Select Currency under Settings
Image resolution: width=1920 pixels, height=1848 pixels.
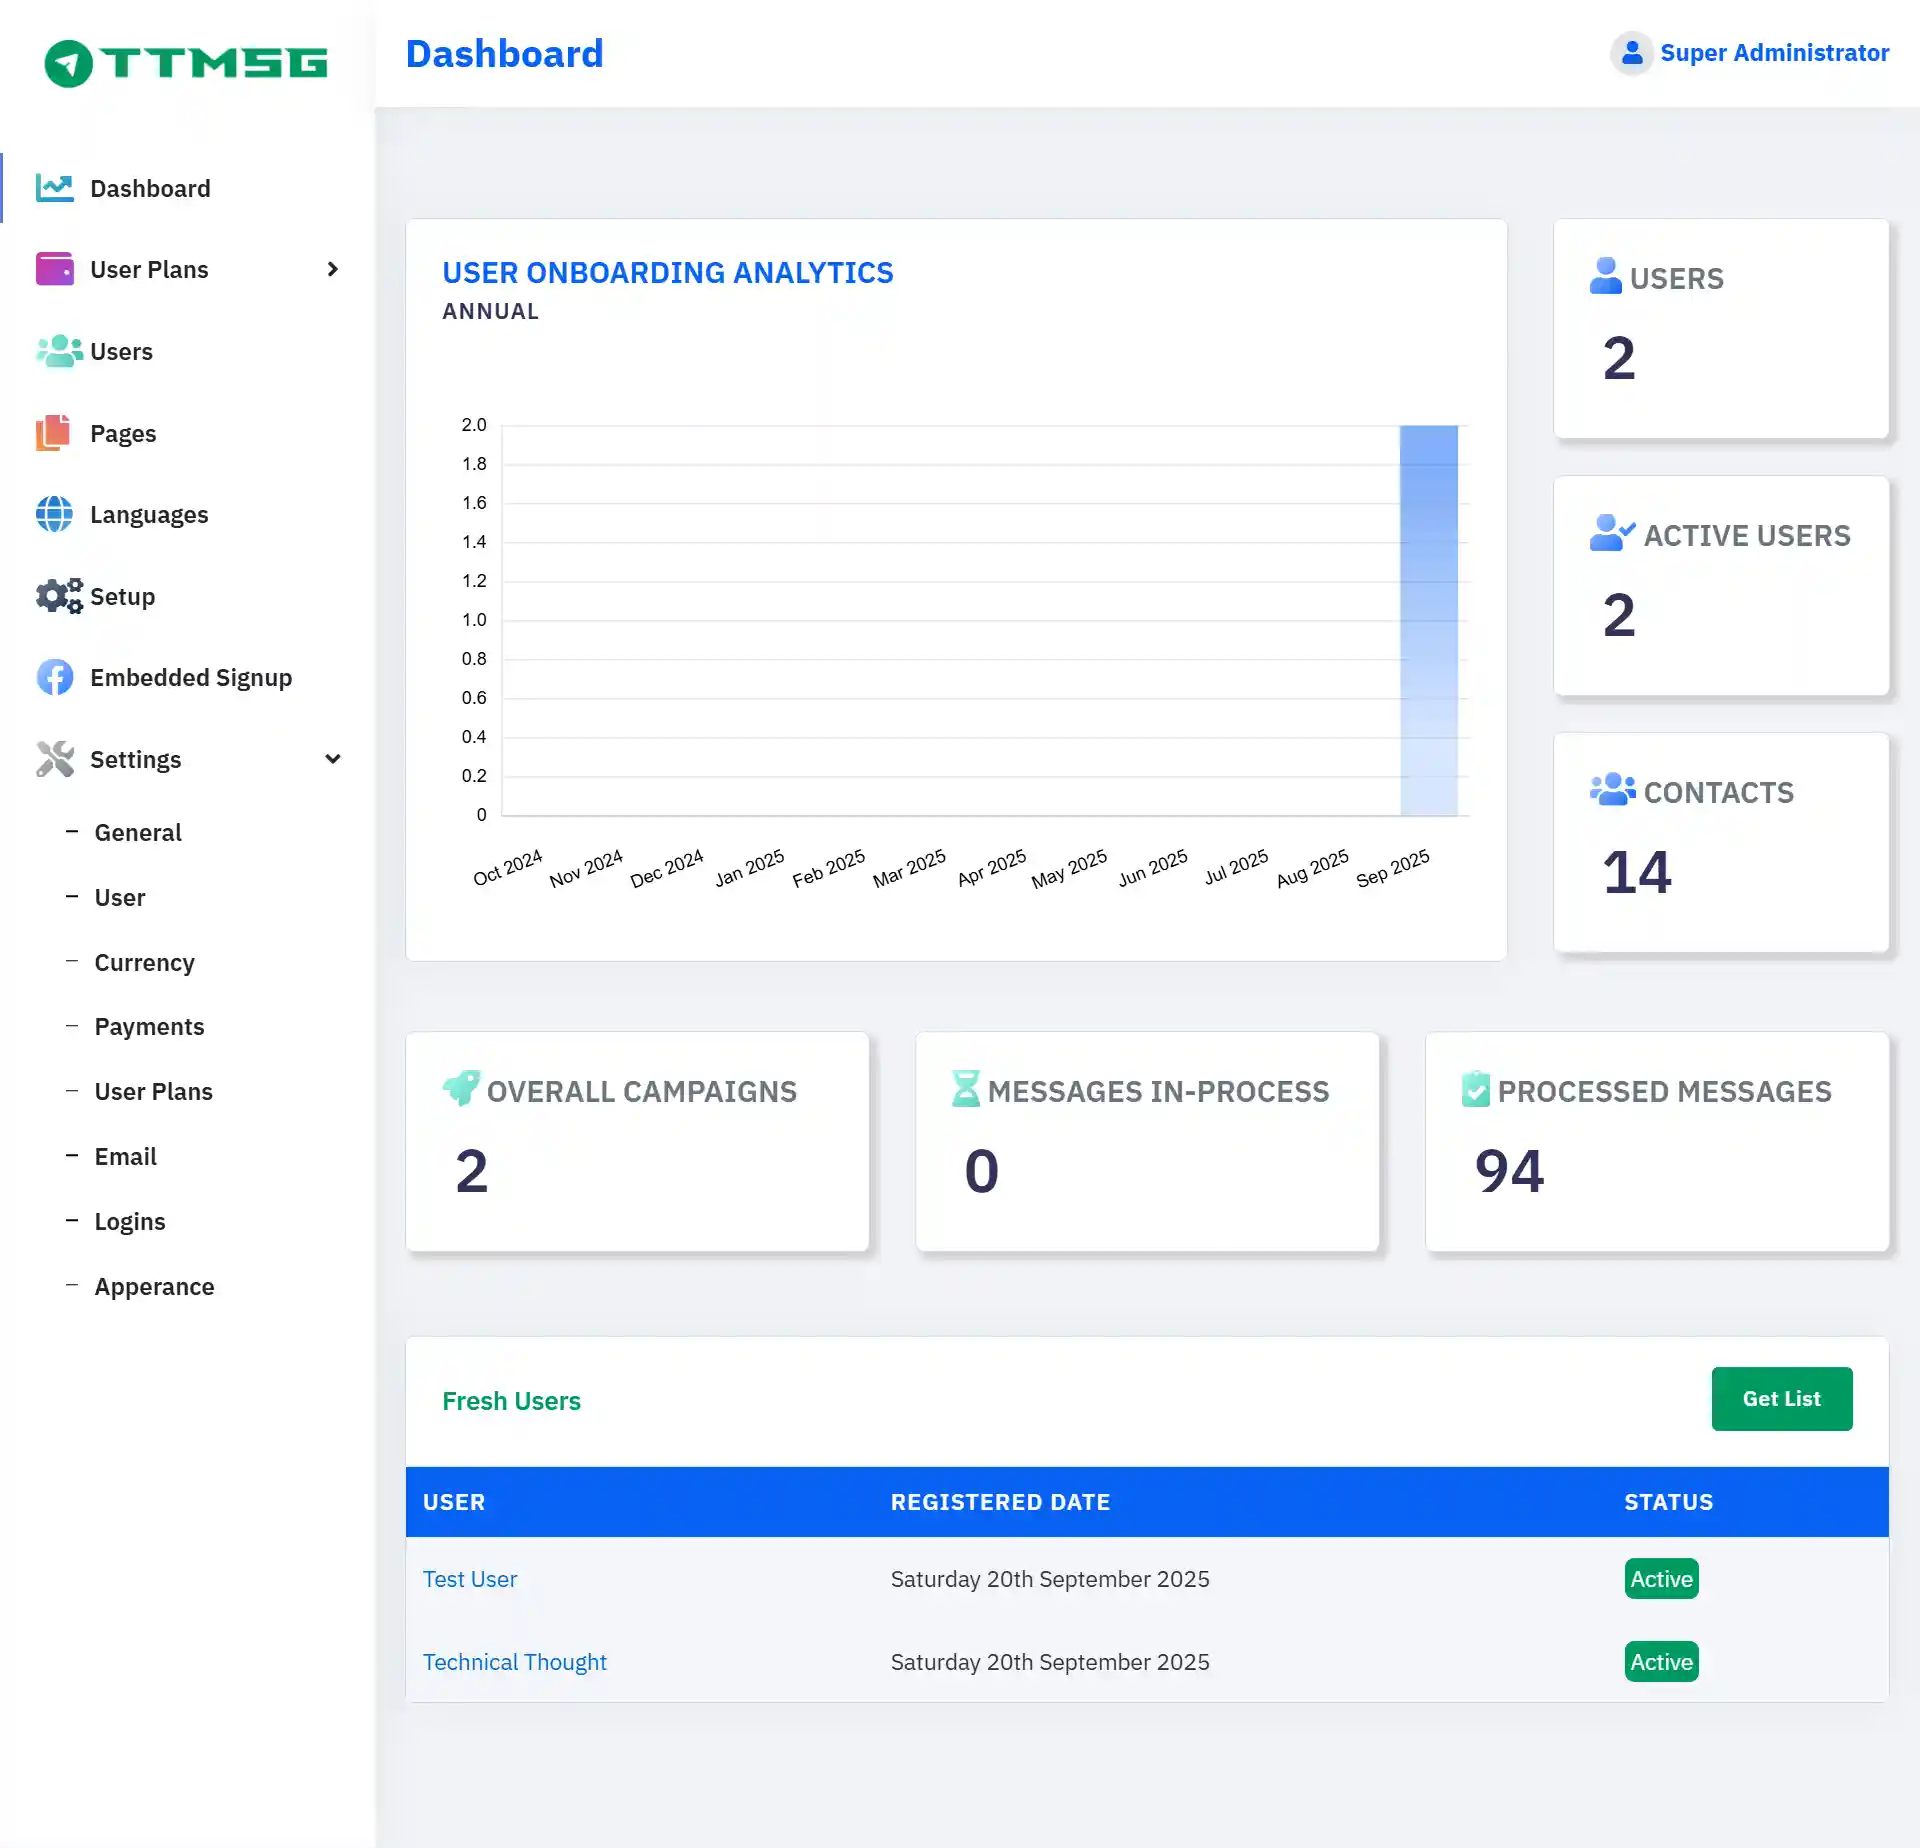click(x=144, y=962)
